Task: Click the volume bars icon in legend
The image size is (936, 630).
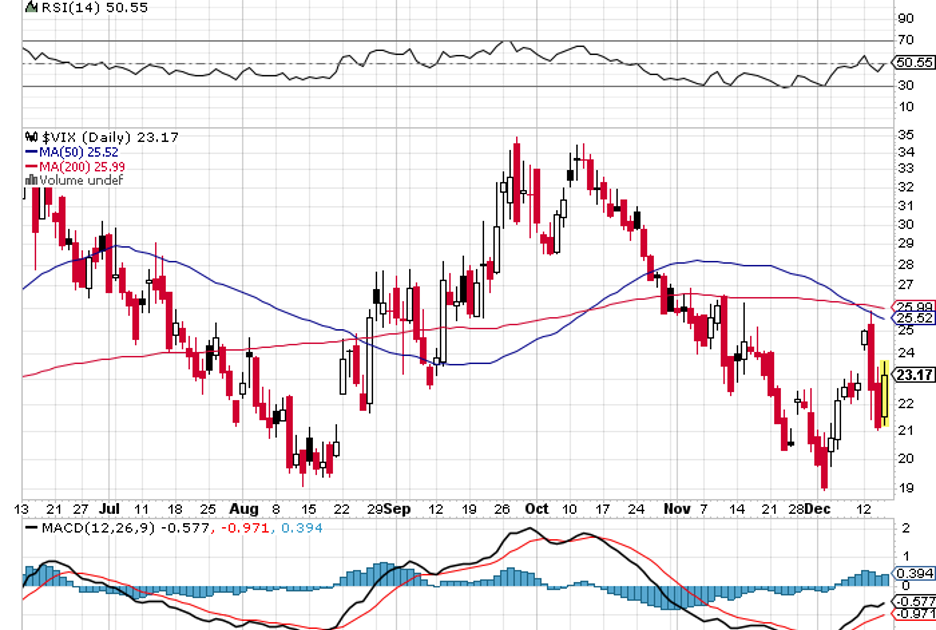Action: (30, 181)
